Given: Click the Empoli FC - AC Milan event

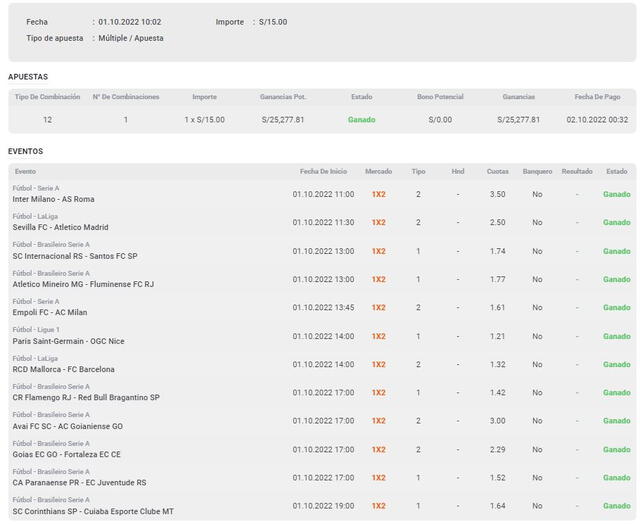Looking at the screenshot, I should [x=50, y=312].
